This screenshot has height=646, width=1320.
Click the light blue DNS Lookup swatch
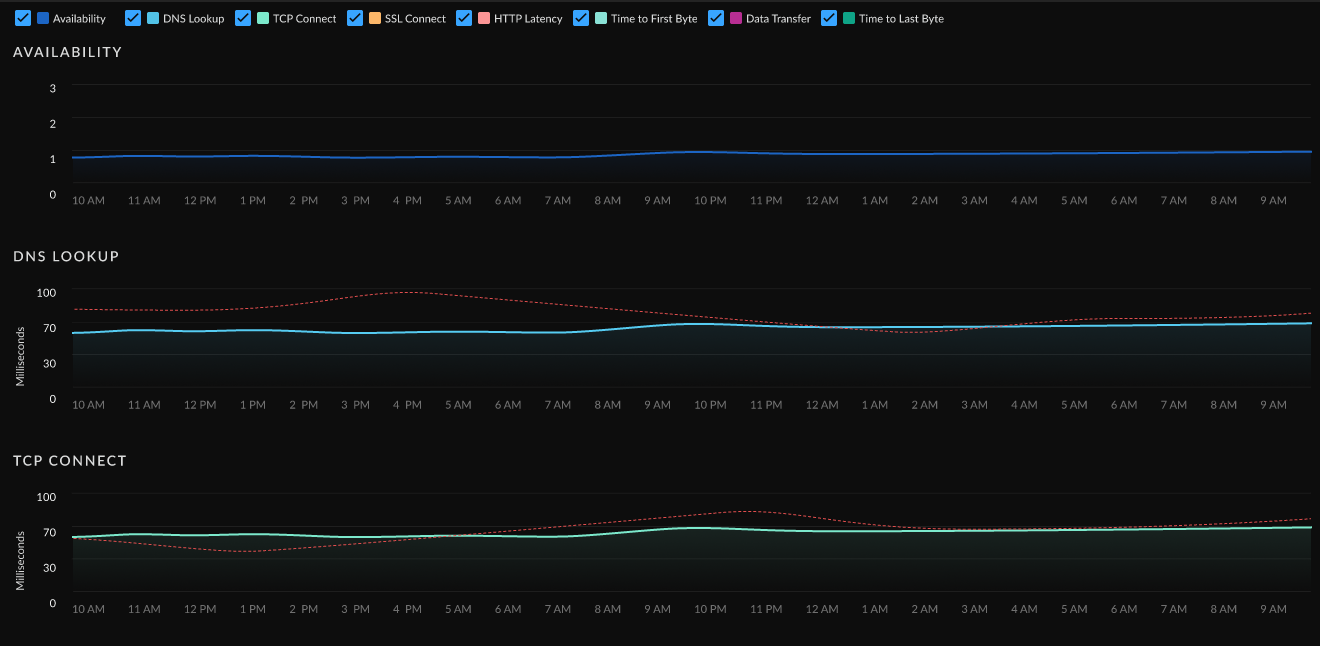pos(153,18)
